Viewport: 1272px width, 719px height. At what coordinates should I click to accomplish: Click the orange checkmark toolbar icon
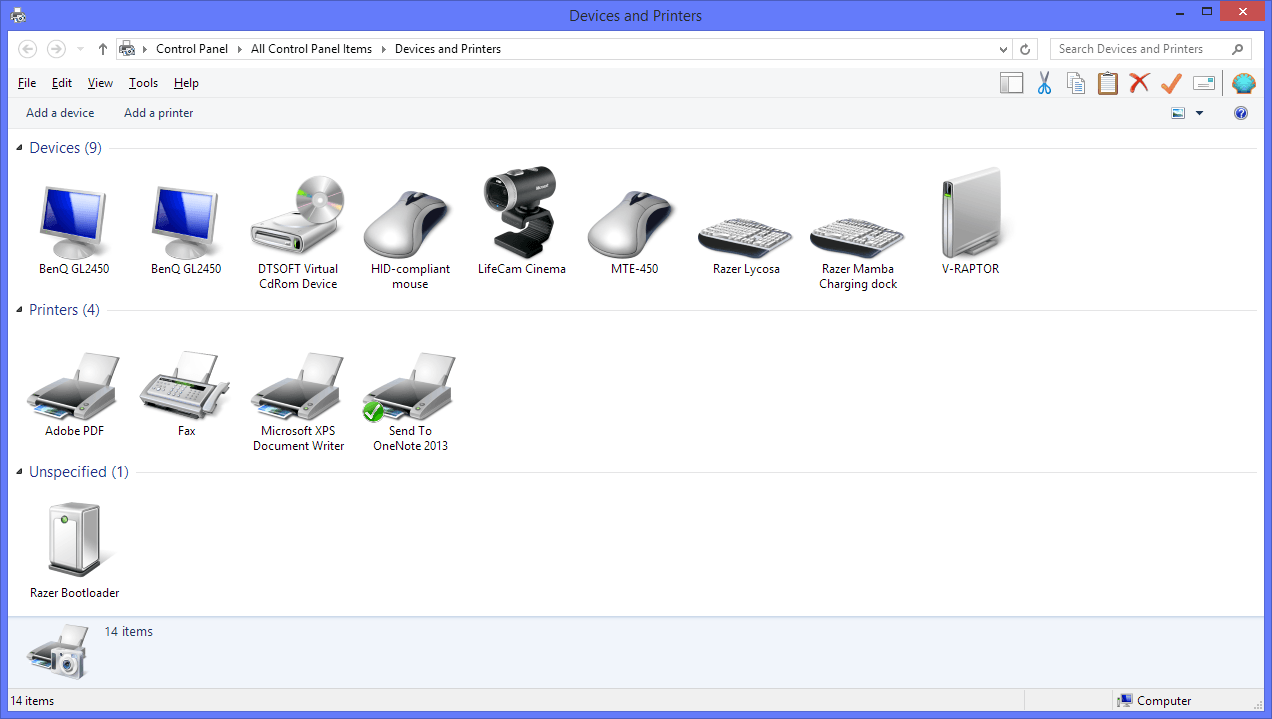[x=1171, y=83]
